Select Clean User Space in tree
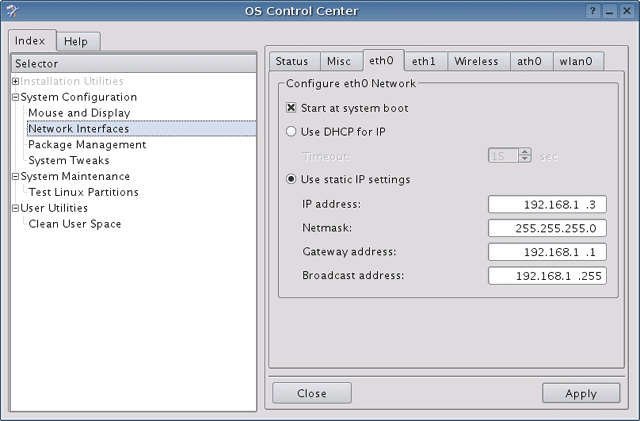640x421 pixels. click(75, 224)
